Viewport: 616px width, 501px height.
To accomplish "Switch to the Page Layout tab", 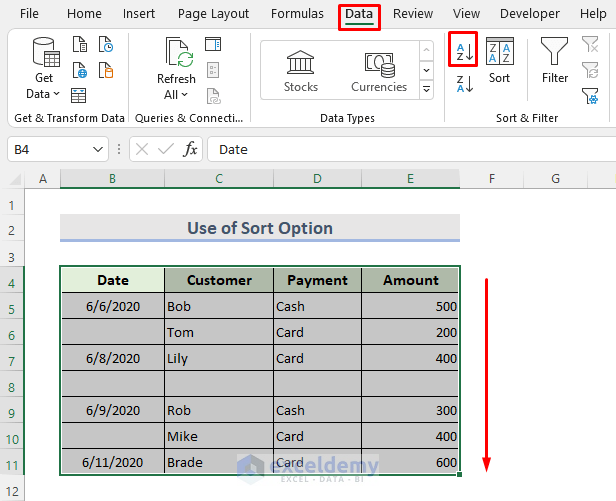I will click(213, 14).
